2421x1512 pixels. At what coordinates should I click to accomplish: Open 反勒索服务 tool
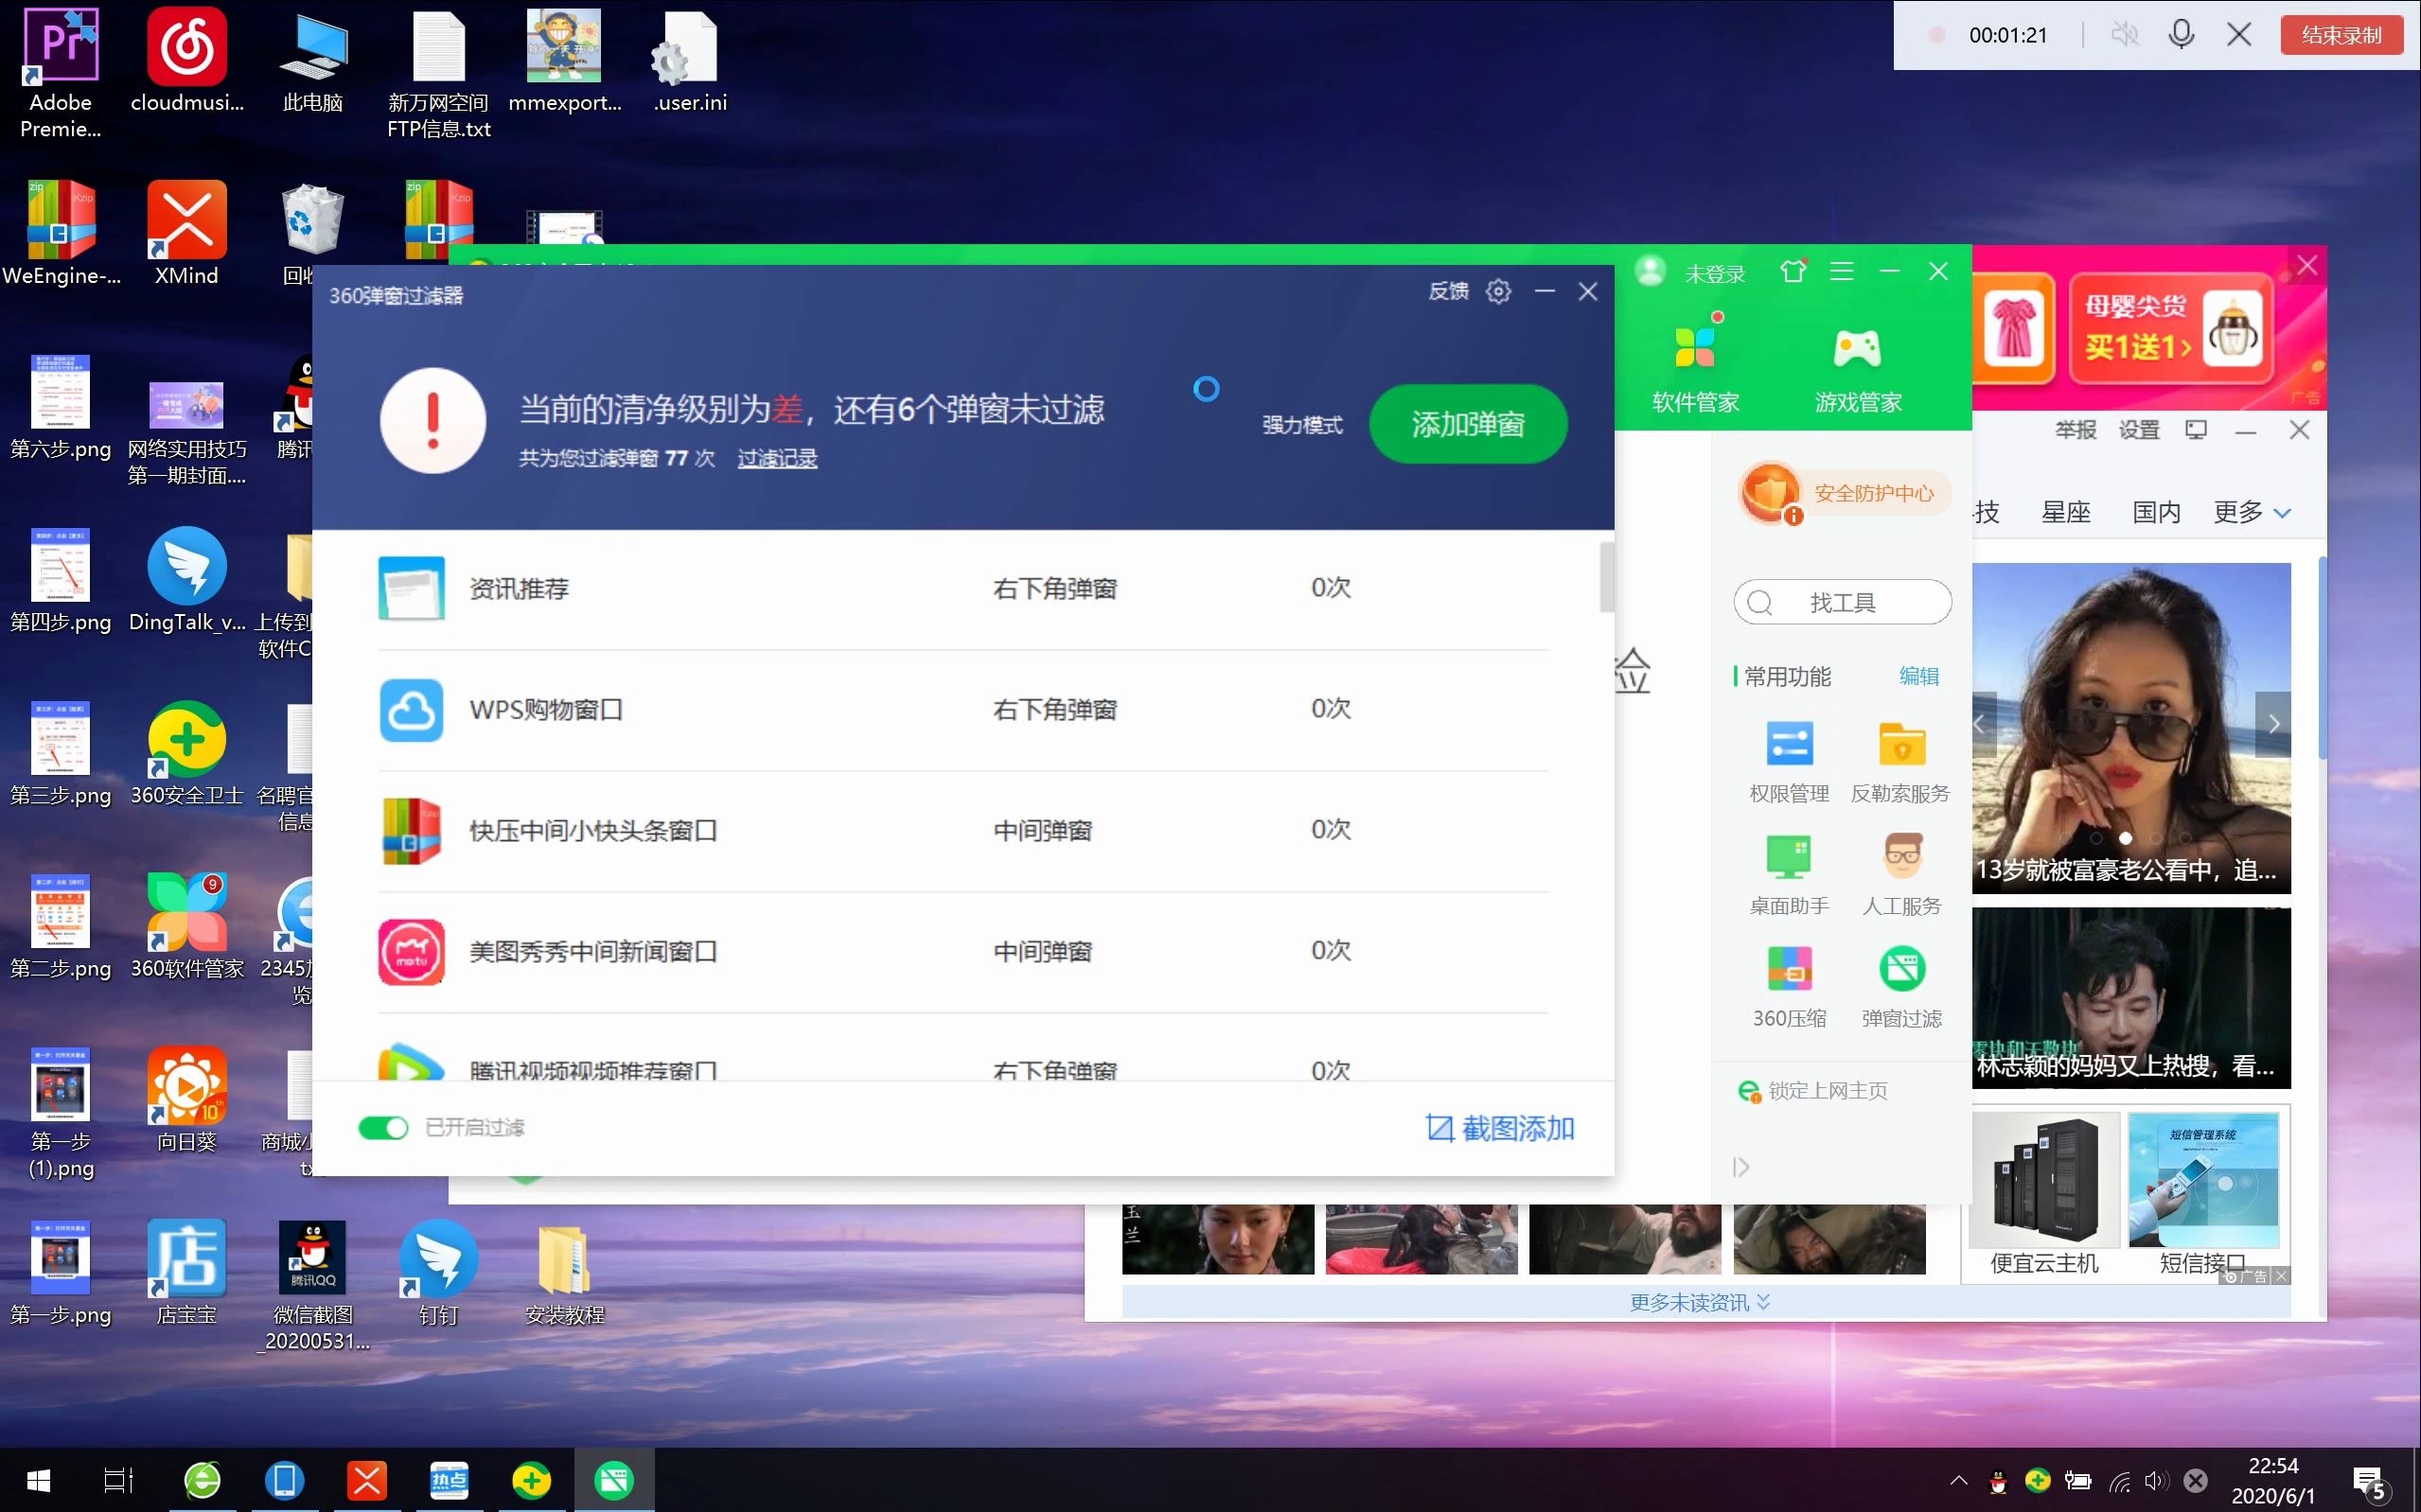coord(1900,762)
